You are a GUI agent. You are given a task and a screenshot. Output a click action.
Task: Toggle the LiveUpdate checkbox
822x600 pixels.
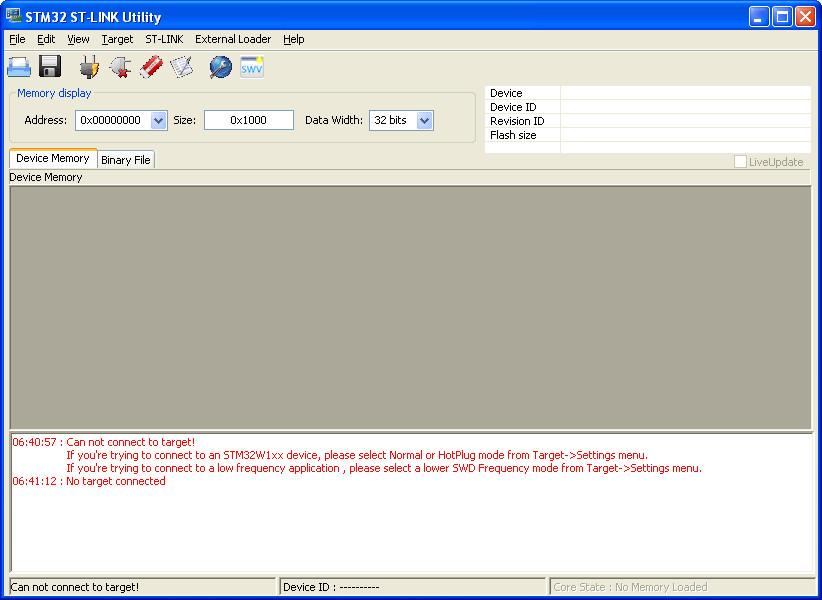tap(740, 162)
